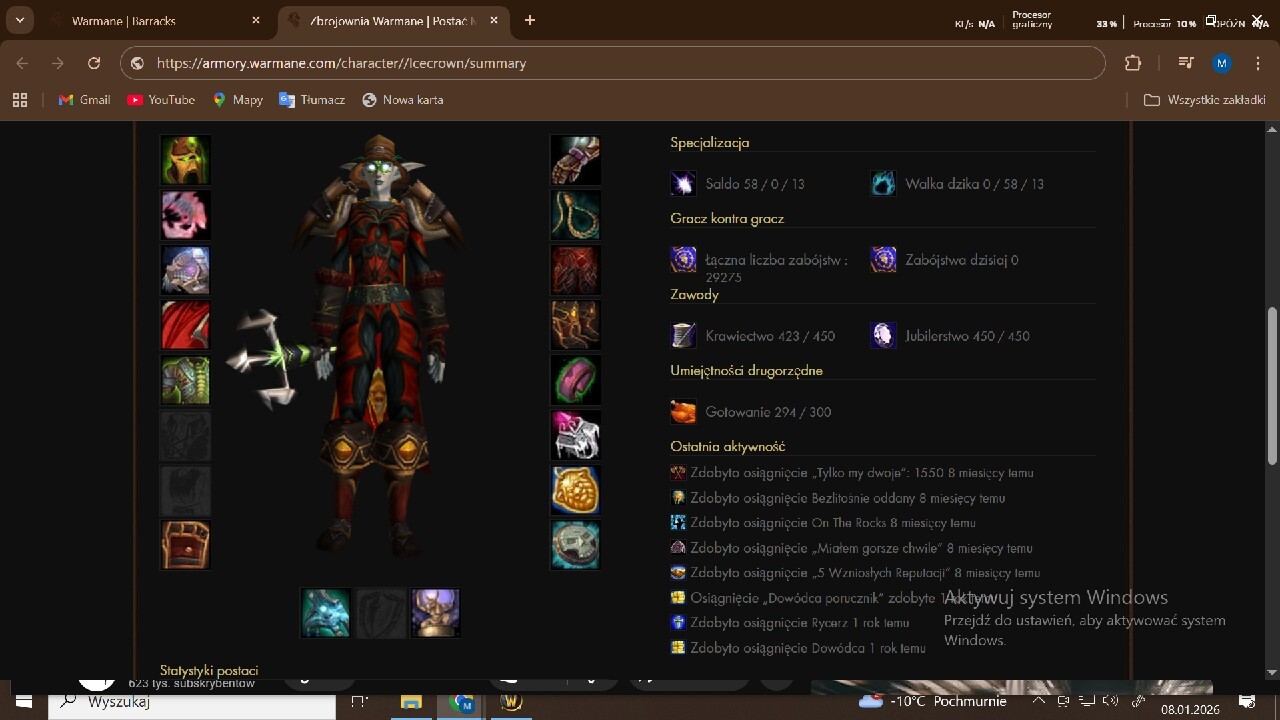Open the pink and silver ring above the gold trinket
The width and height of the screenshot is (1280, 720).
click(576, 435)
